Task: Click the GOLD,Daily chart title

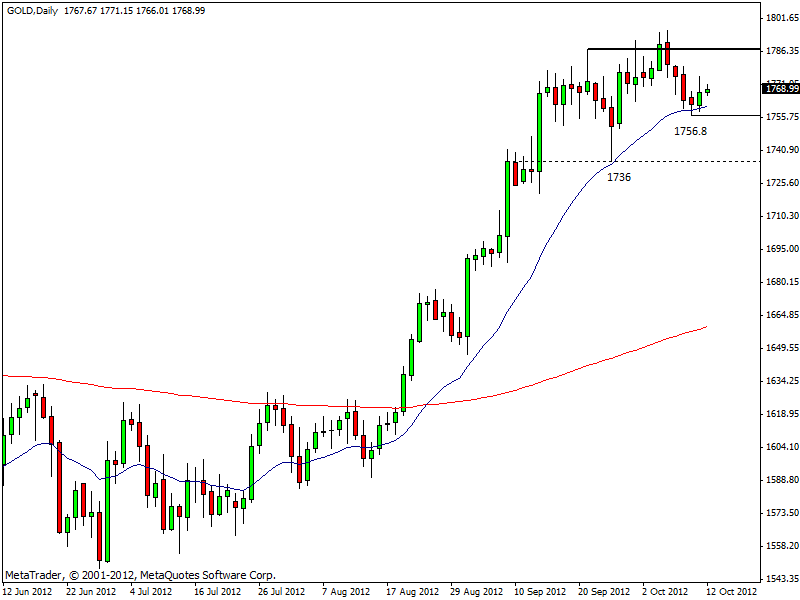Action: 32,8
